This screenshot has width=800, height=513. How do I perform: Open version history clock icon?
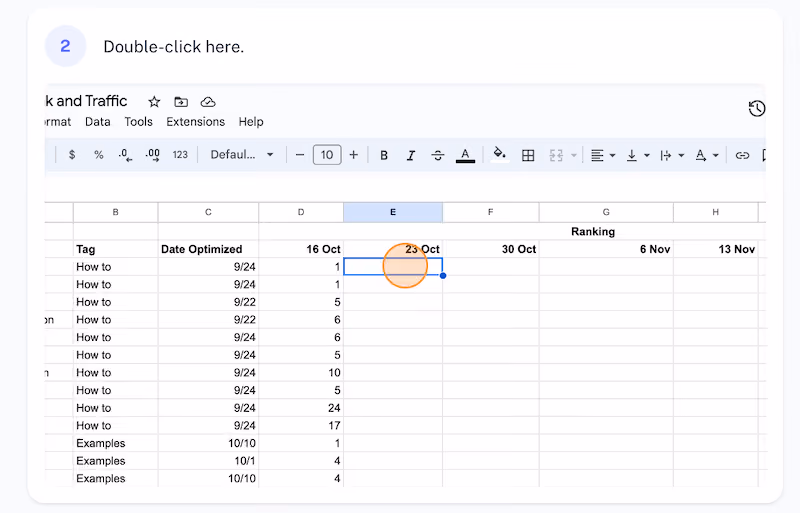coord(757,108)
